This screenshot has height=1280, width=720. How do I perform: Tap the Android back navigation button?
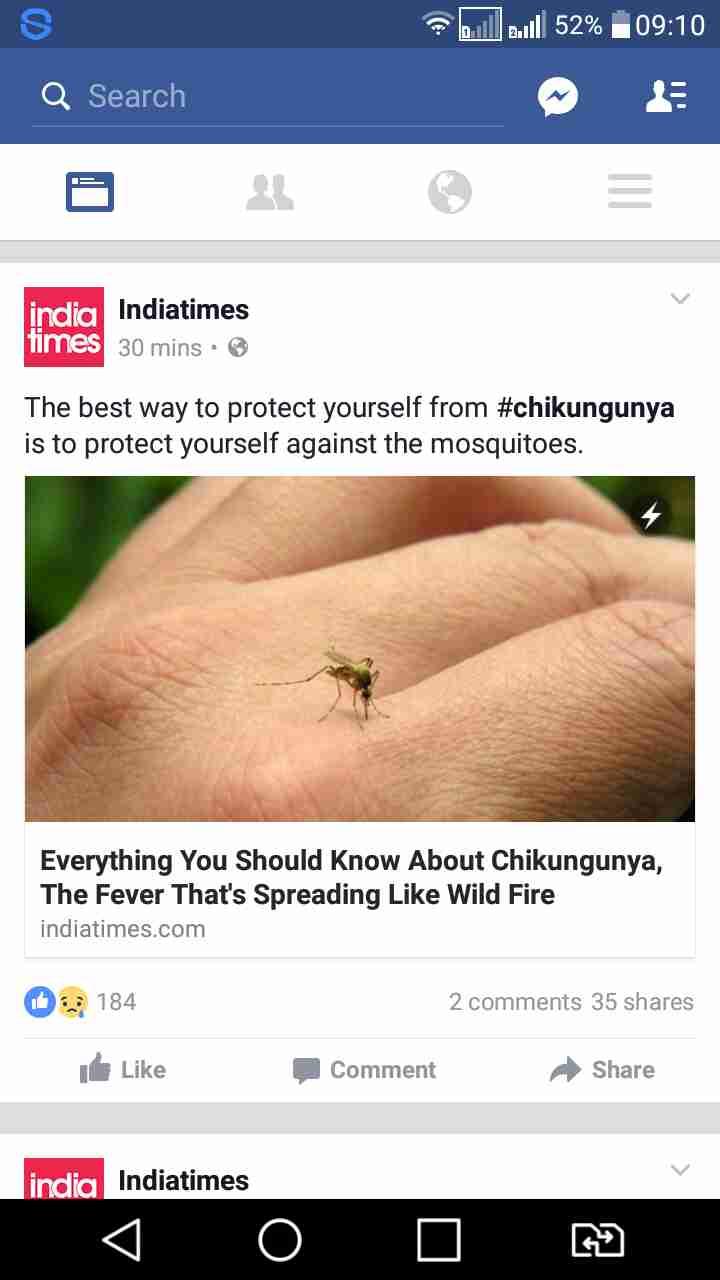[x=121, y=1240]
